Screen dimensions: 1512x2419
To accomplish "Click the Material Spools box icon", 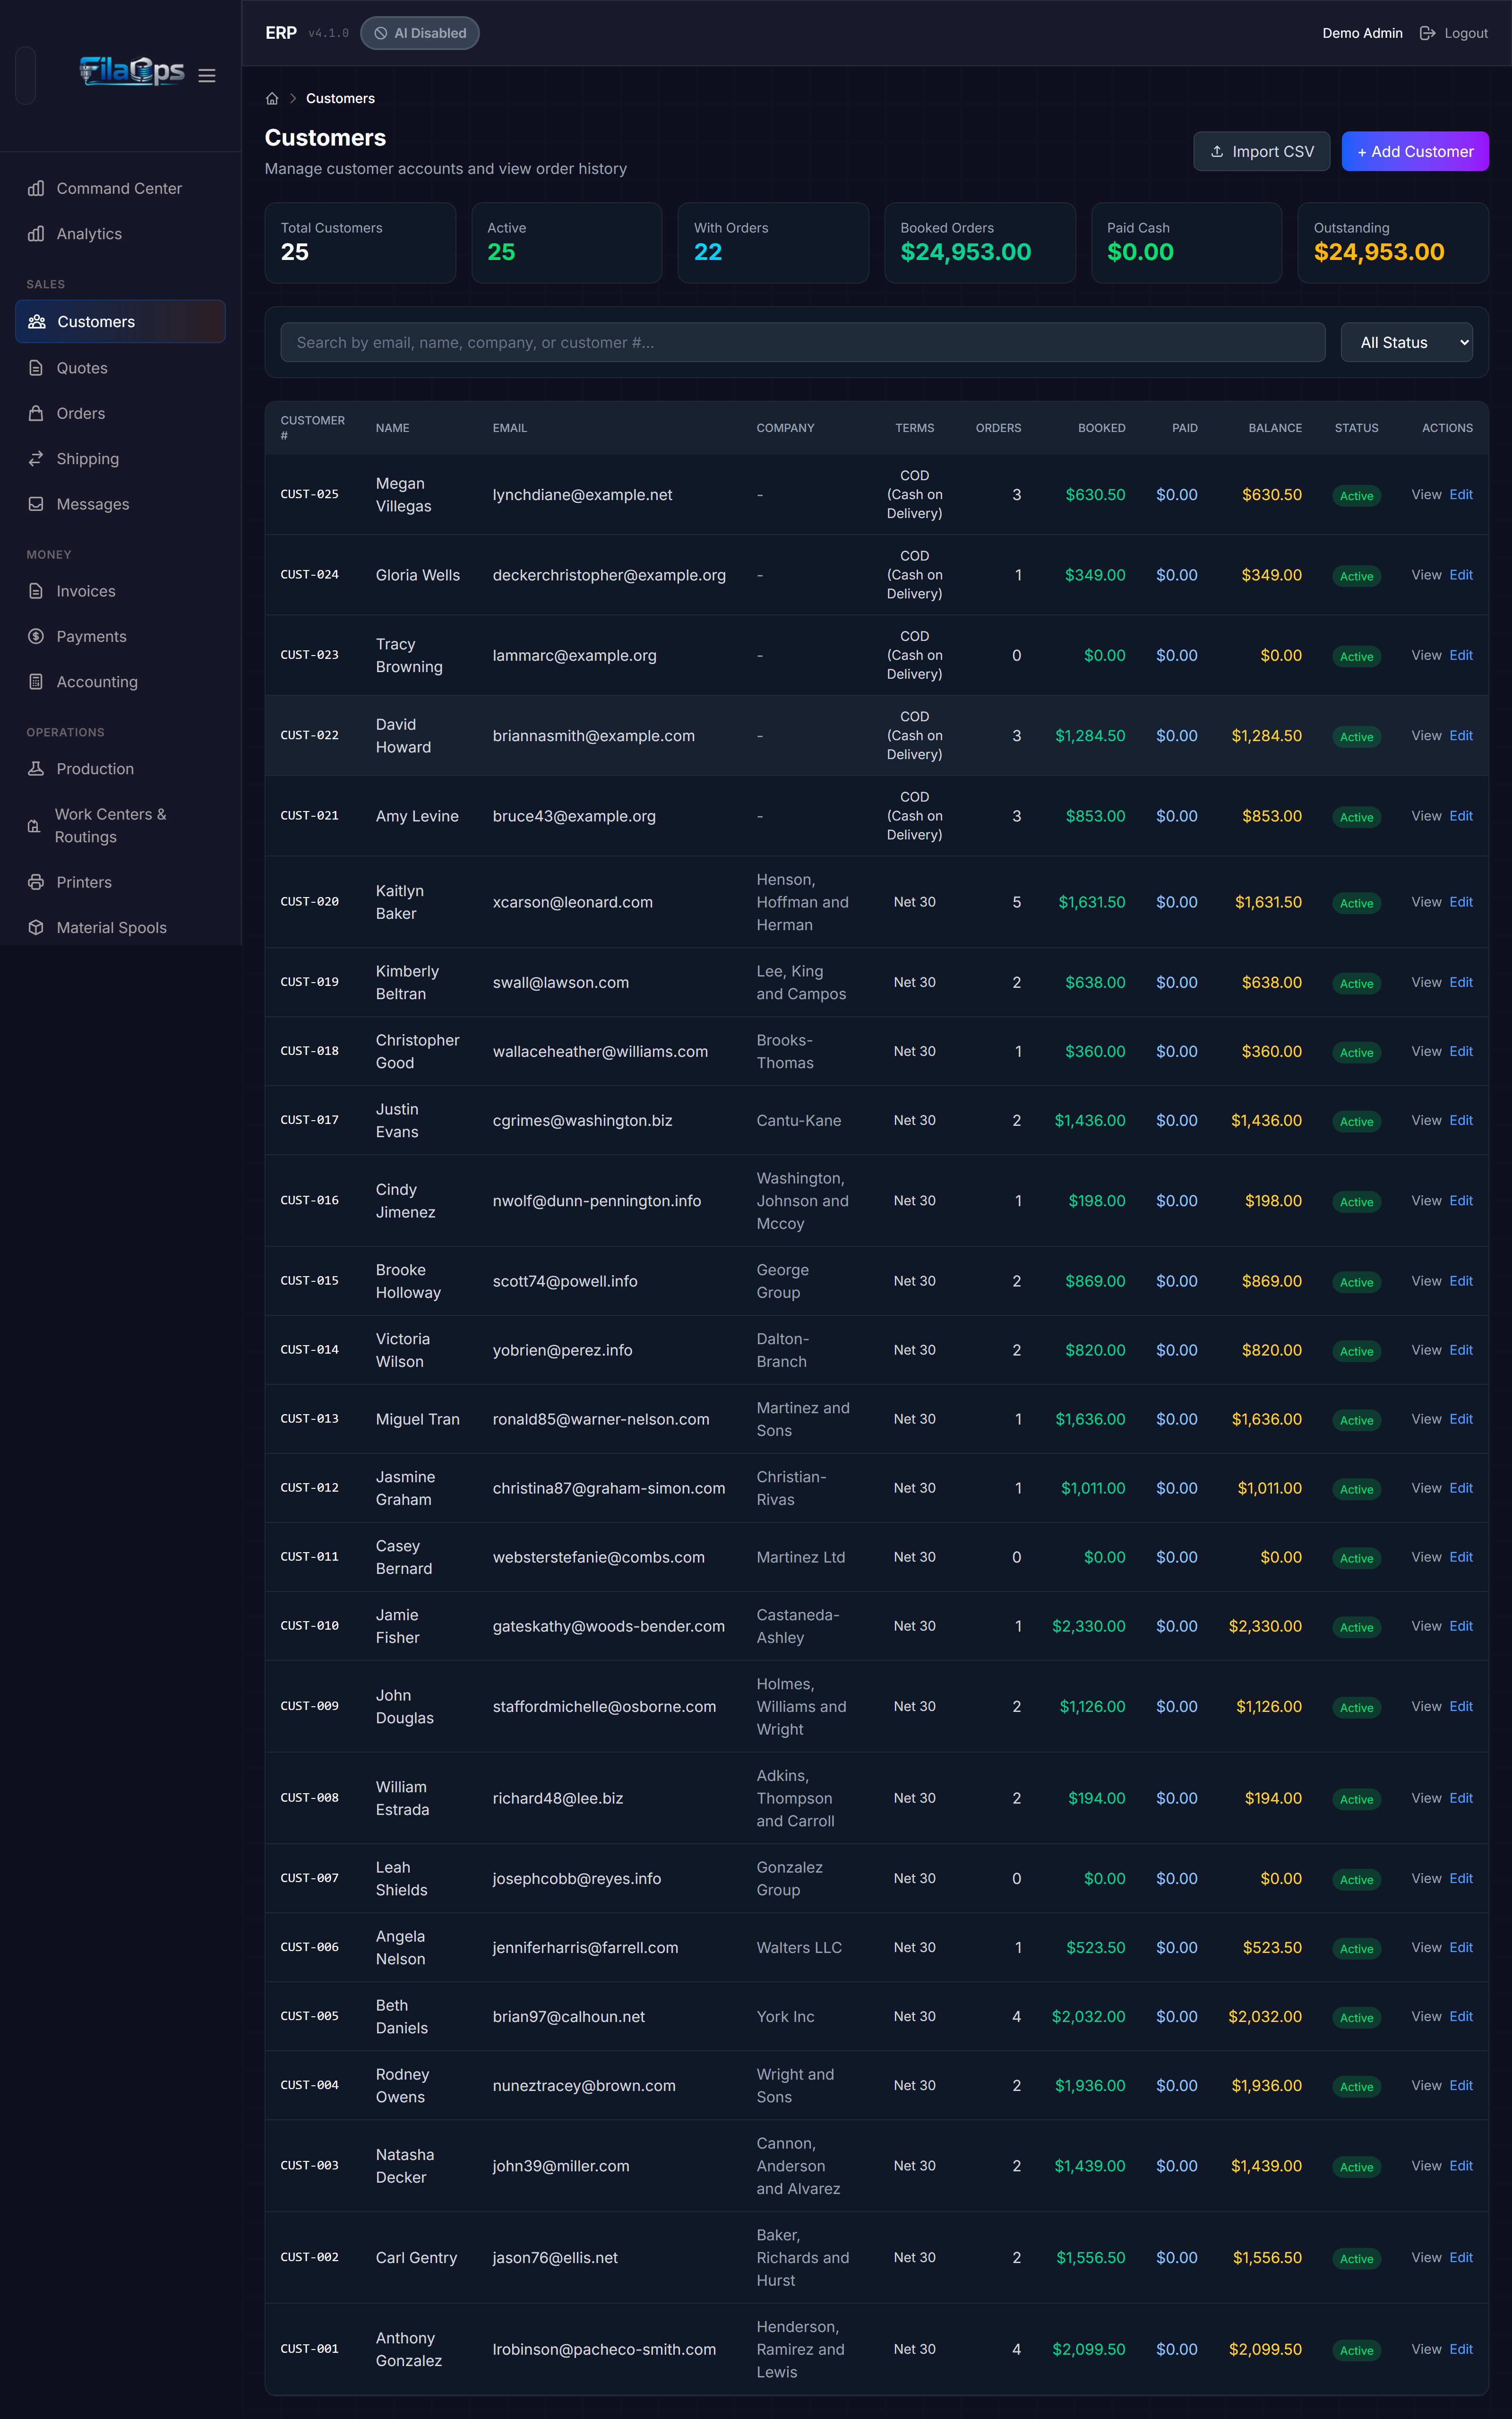I will pos(36,927).
